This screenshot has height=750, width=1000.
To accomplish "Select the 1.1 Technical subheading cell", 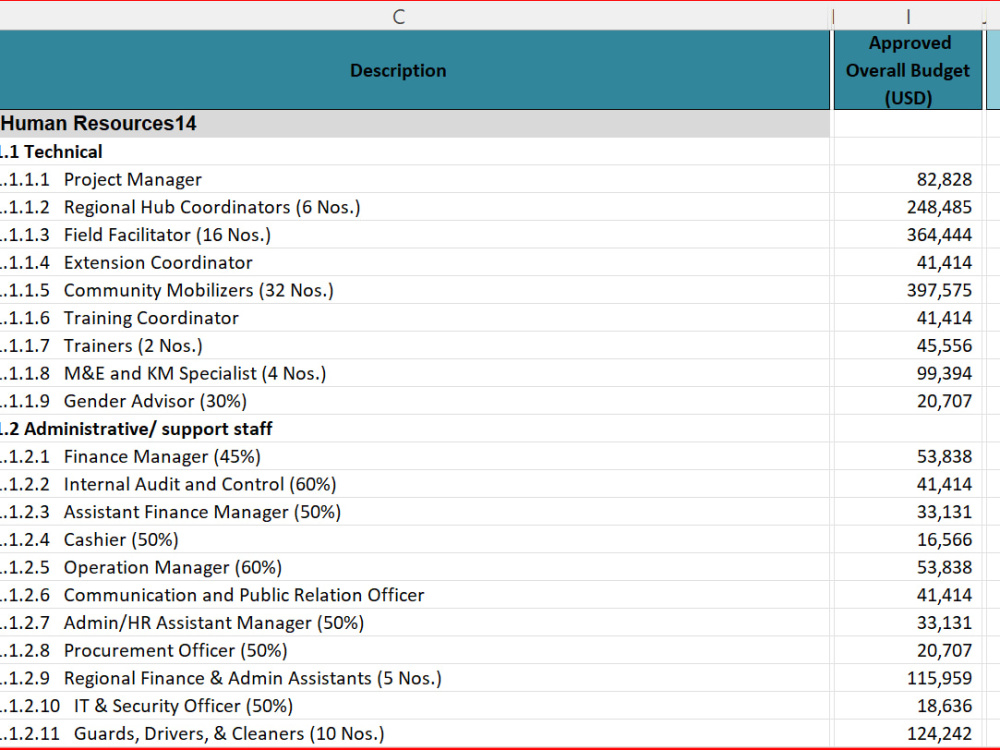I will 415,152.
